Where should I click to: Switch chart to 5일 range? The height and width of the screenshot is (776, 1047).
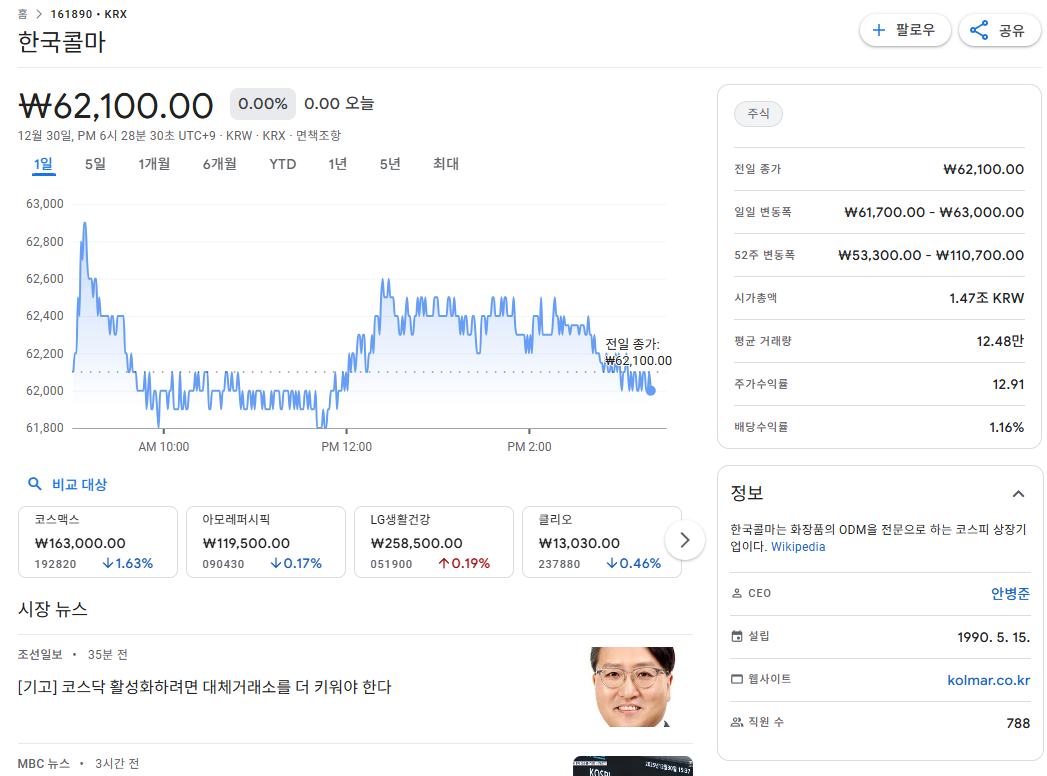pyautogui.click(x=95, y=164)
